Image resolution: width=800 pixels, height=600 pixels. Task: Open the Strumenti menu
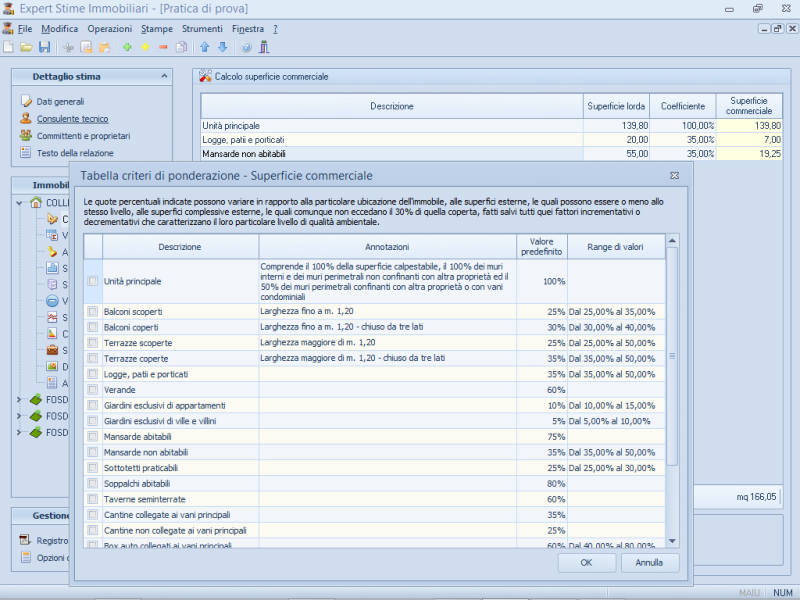point(202,29)
